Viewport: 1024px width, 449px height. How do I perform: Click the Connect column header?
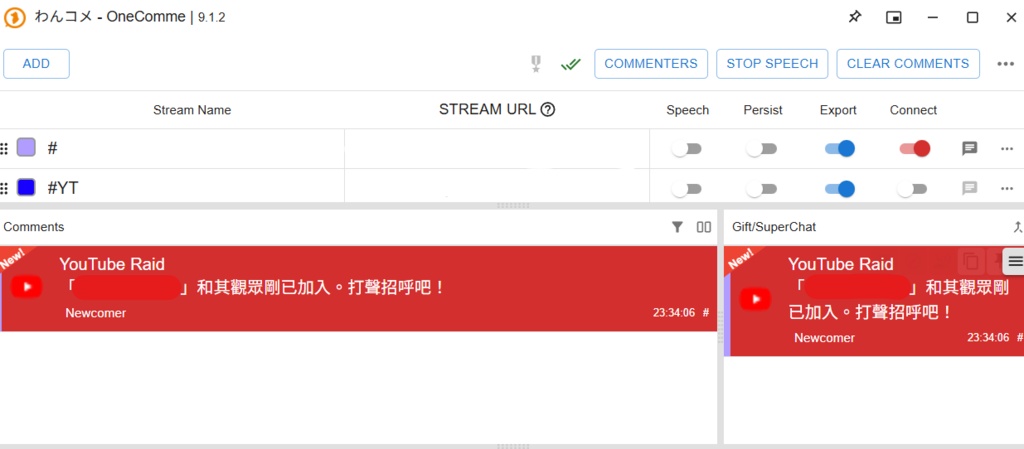[x=913, y=110]
